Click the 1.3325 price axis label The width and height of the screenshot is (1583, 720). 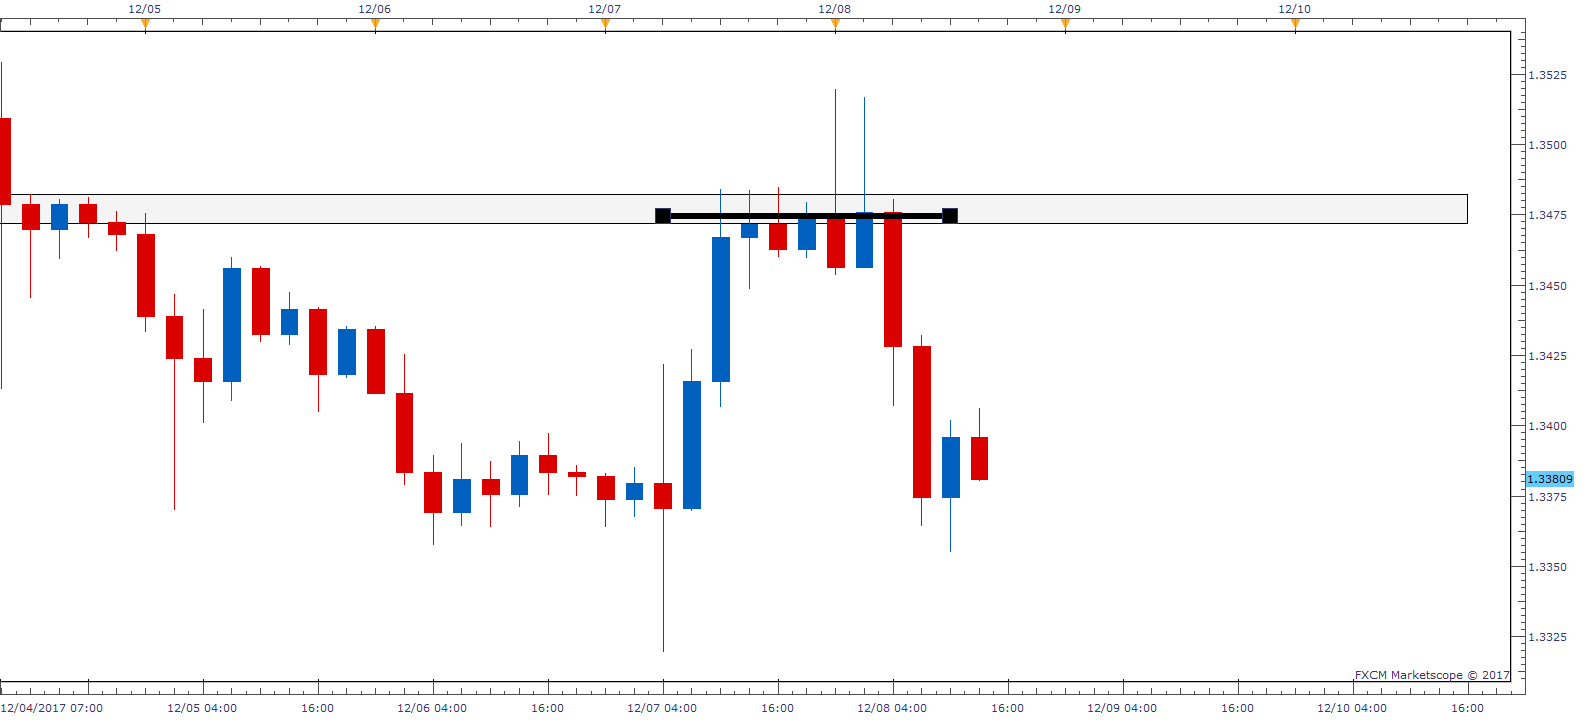(x=1548, y=637)
